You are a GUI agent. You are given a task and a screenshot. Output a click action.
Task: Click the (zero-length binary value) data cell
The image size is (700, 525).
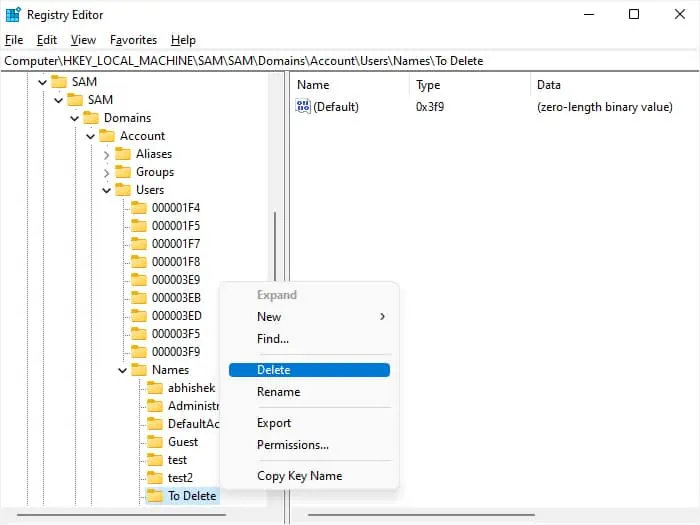604,107
